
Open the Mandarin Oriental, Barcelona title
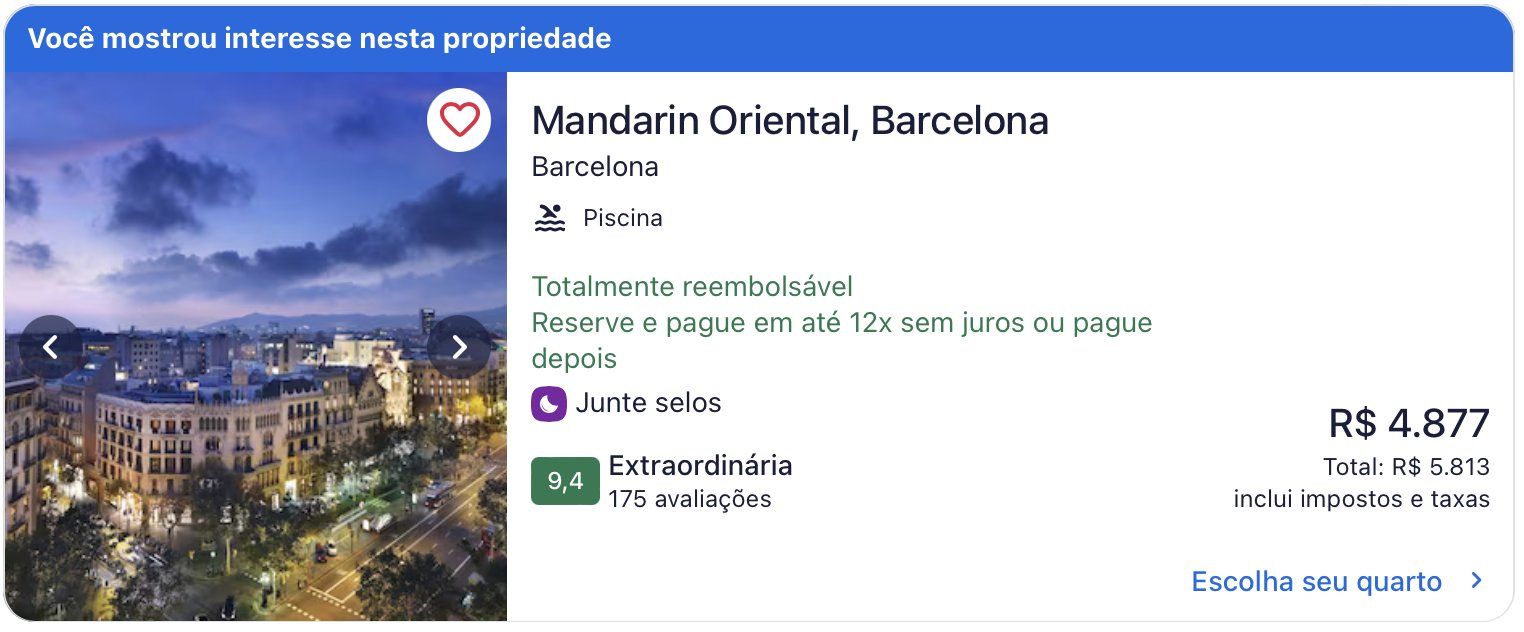790,121
